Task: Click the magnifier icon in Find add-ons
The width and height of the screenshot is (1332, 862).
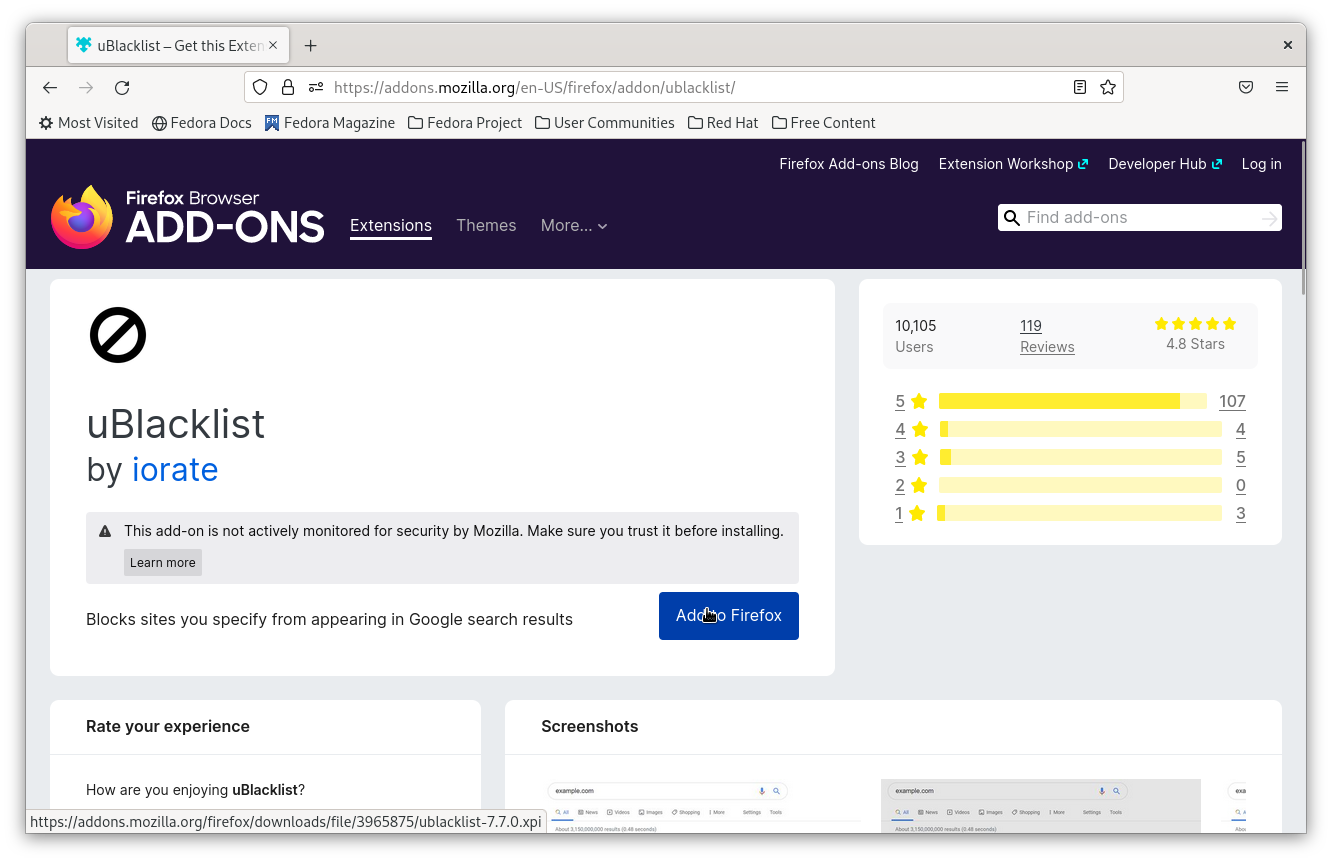Action: 1012,218
